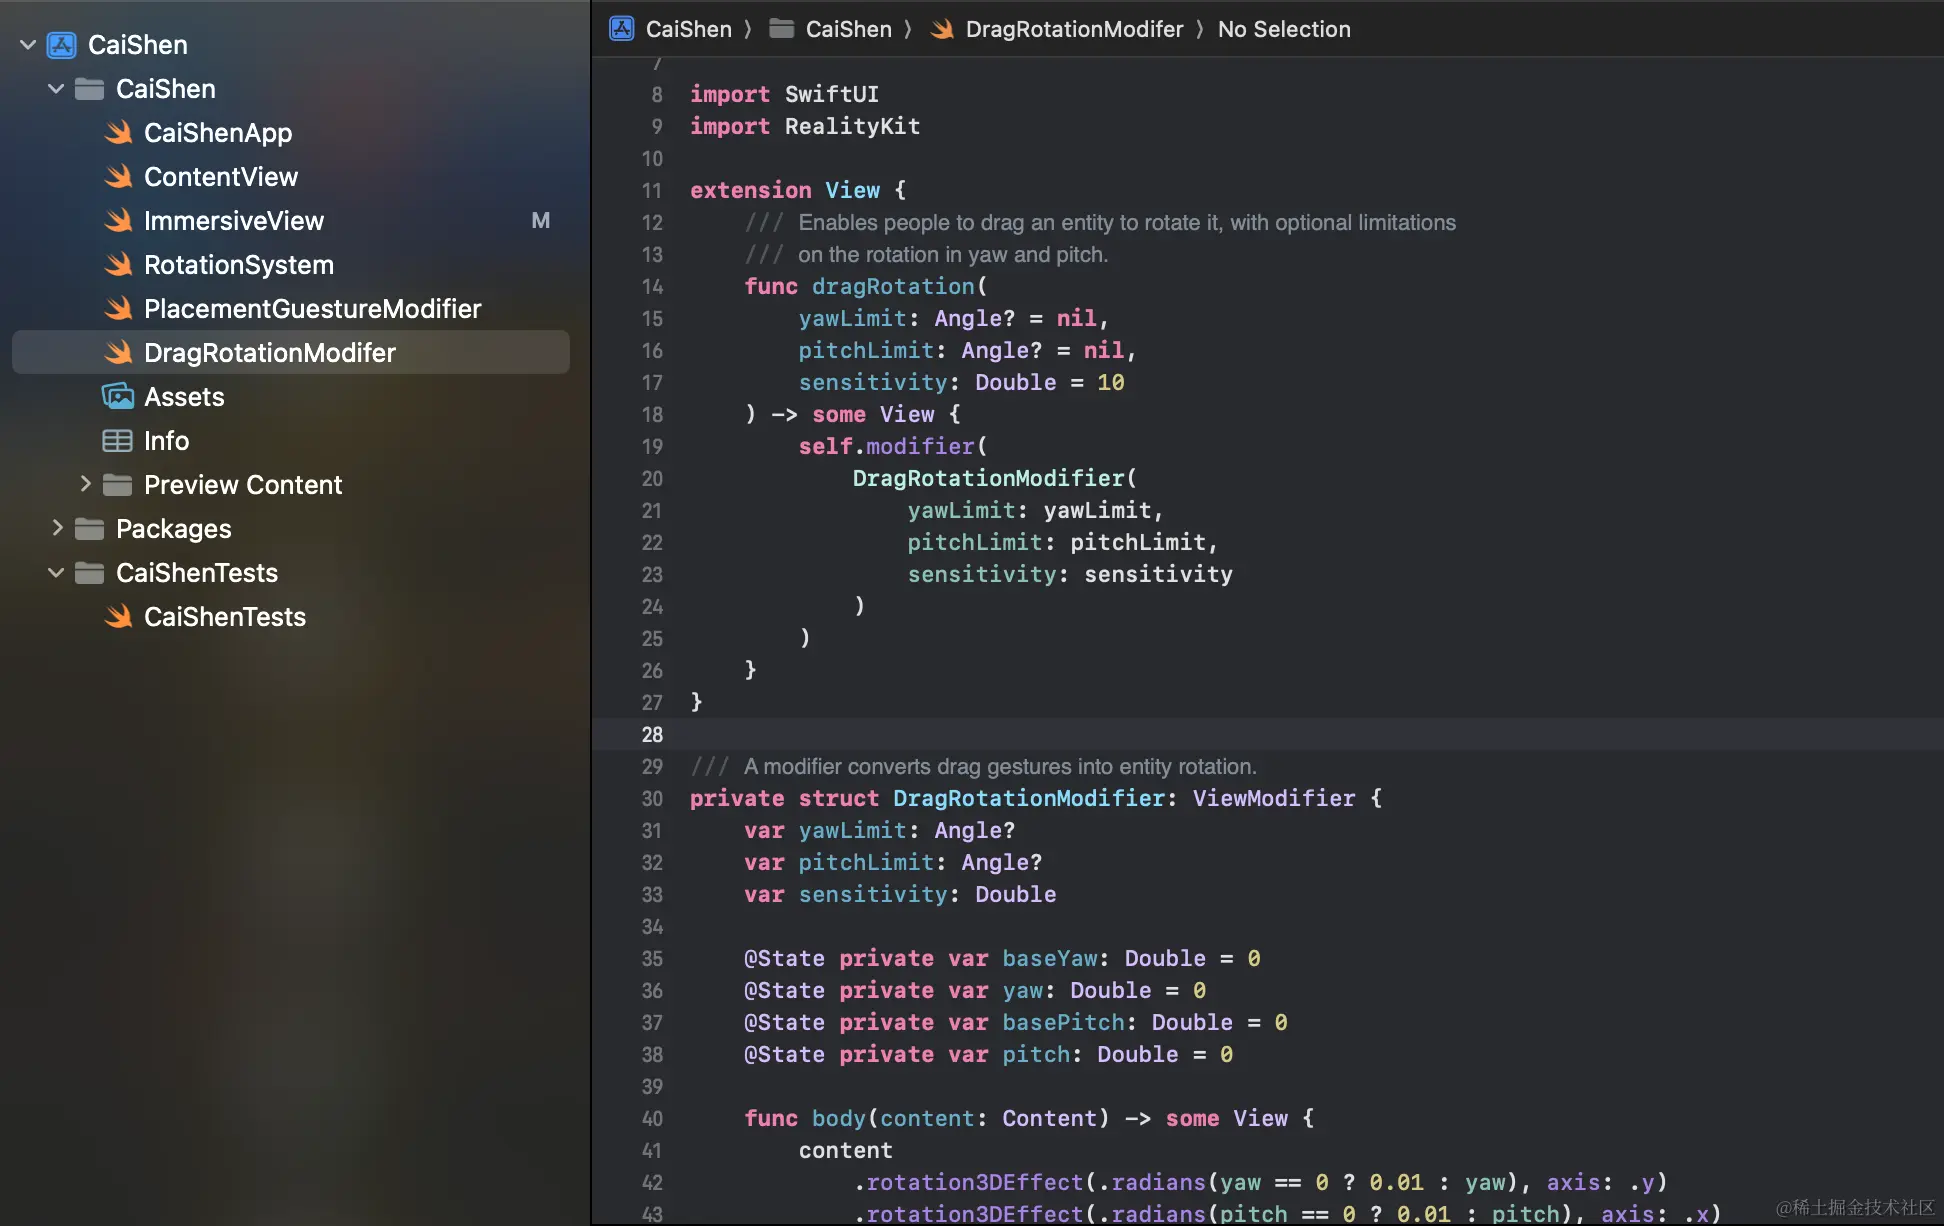Viewport: 1944px width, 1226px height.
Task: Collapse the CaiShen project root chevron
Action: click(28, 45)
